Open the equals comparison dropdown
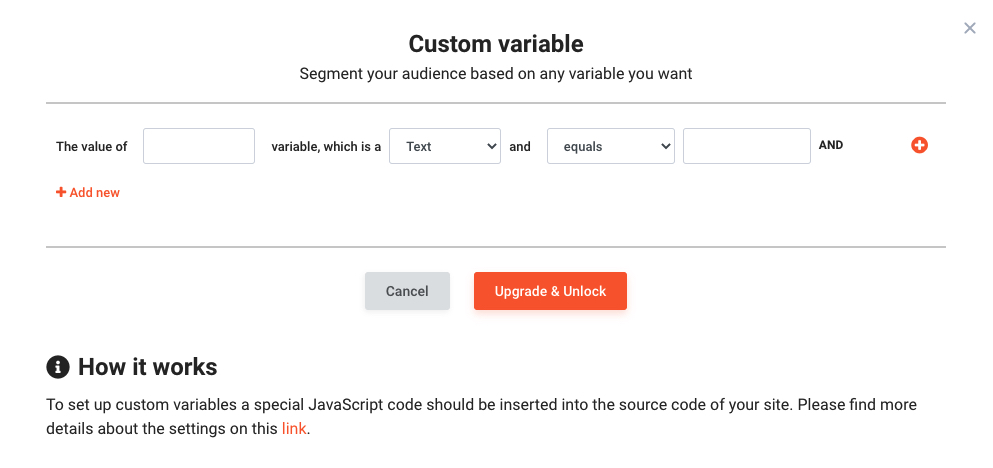Screen dimensions: 993x468 pos(610,146)
